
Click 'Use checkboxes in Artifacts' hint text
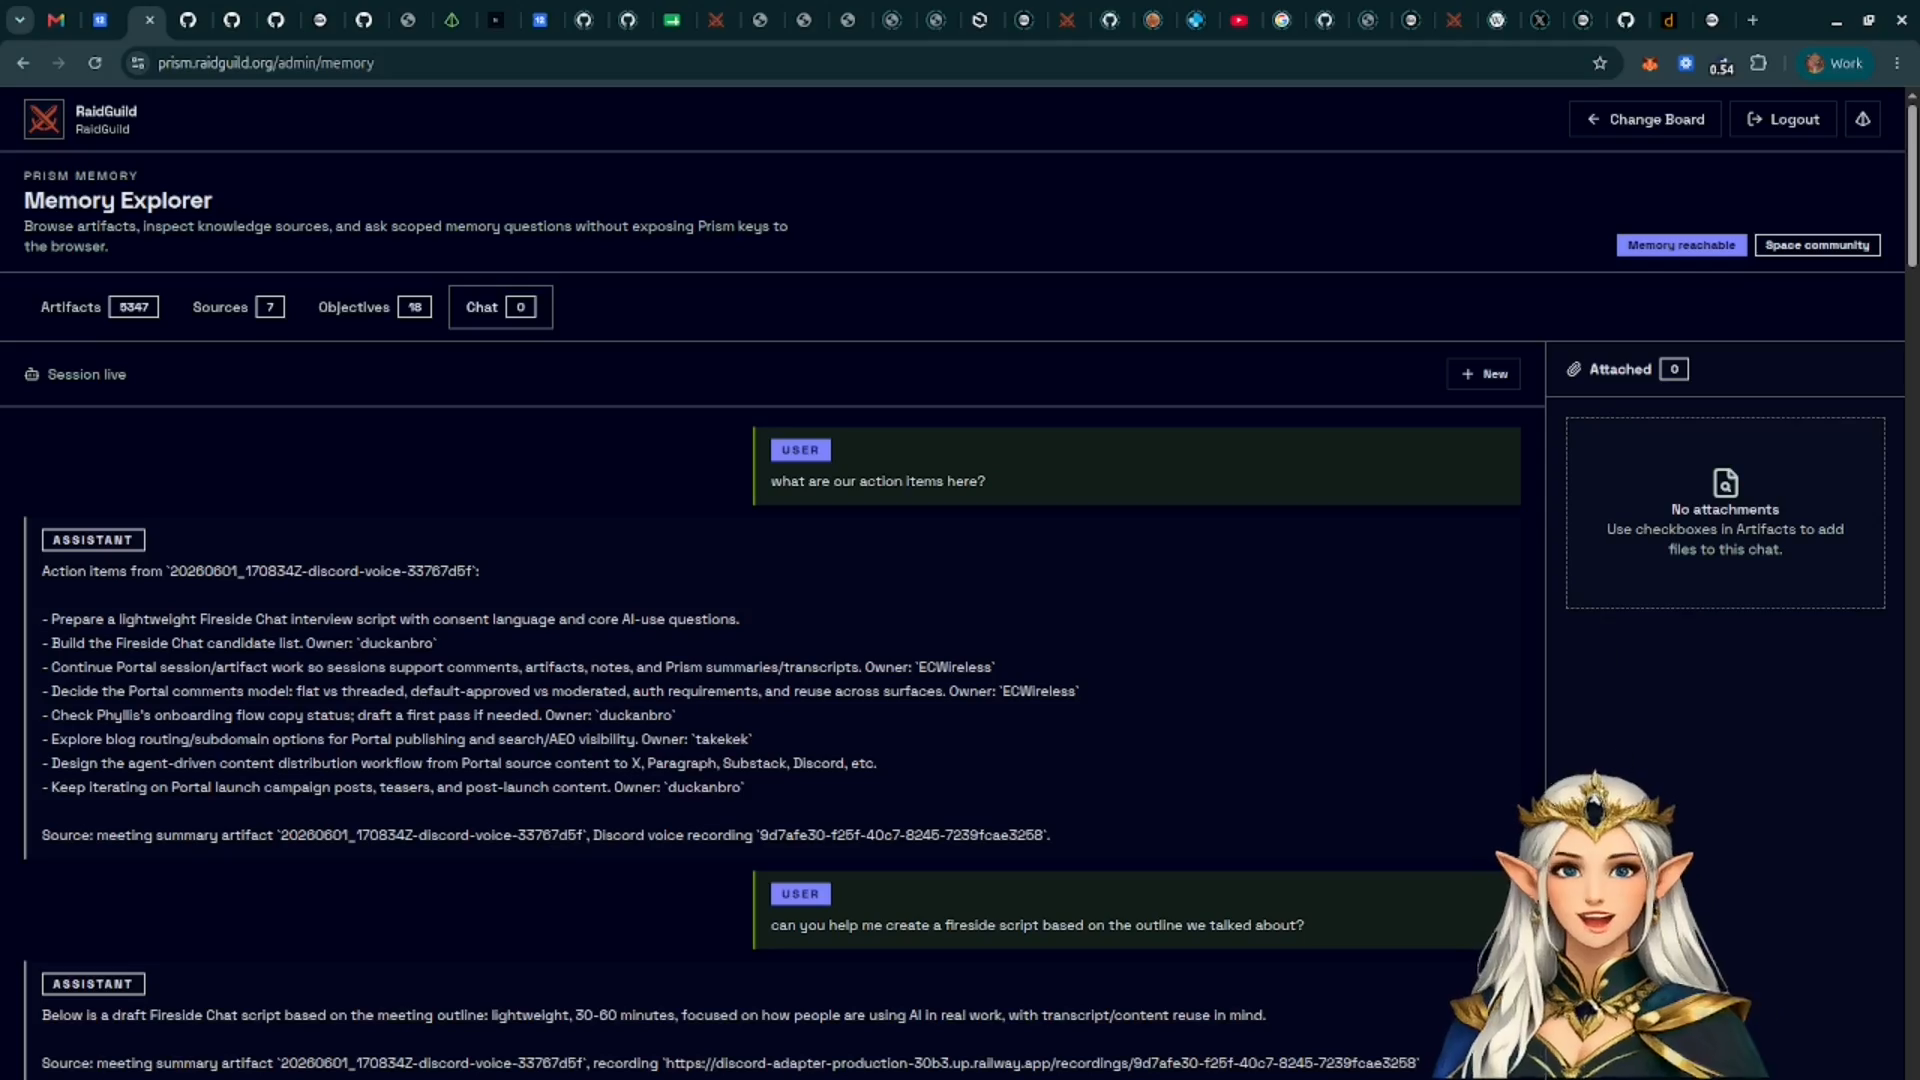pyautogui.click(x=1725, y=539)
